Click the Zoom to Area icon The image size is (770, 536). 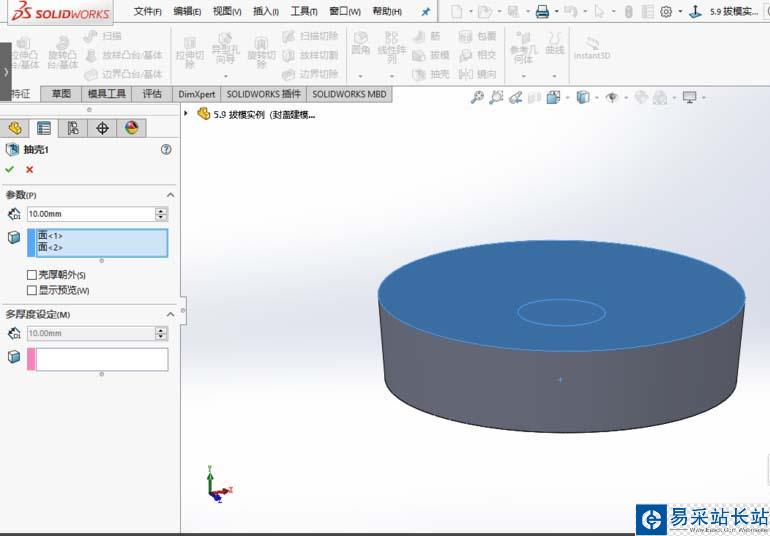pos(496,97)
